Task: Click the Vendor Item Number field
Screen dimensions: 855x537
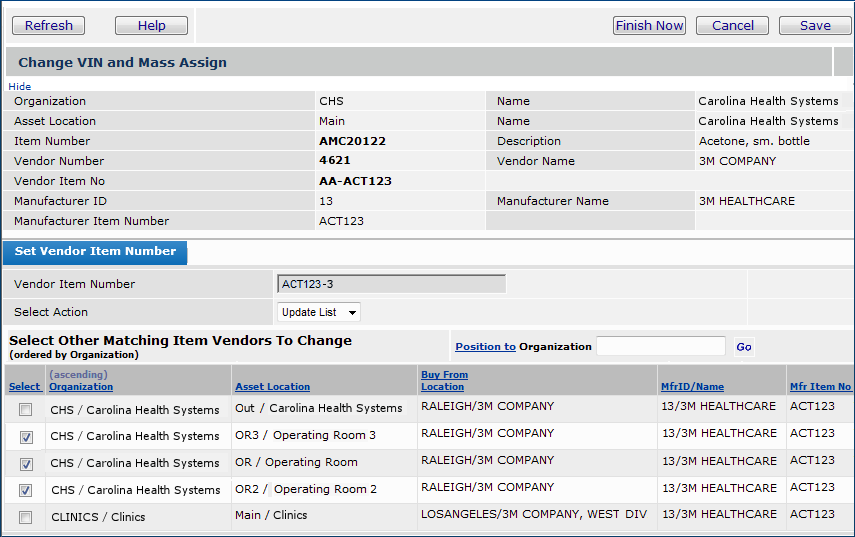Action: click(391, 284)
